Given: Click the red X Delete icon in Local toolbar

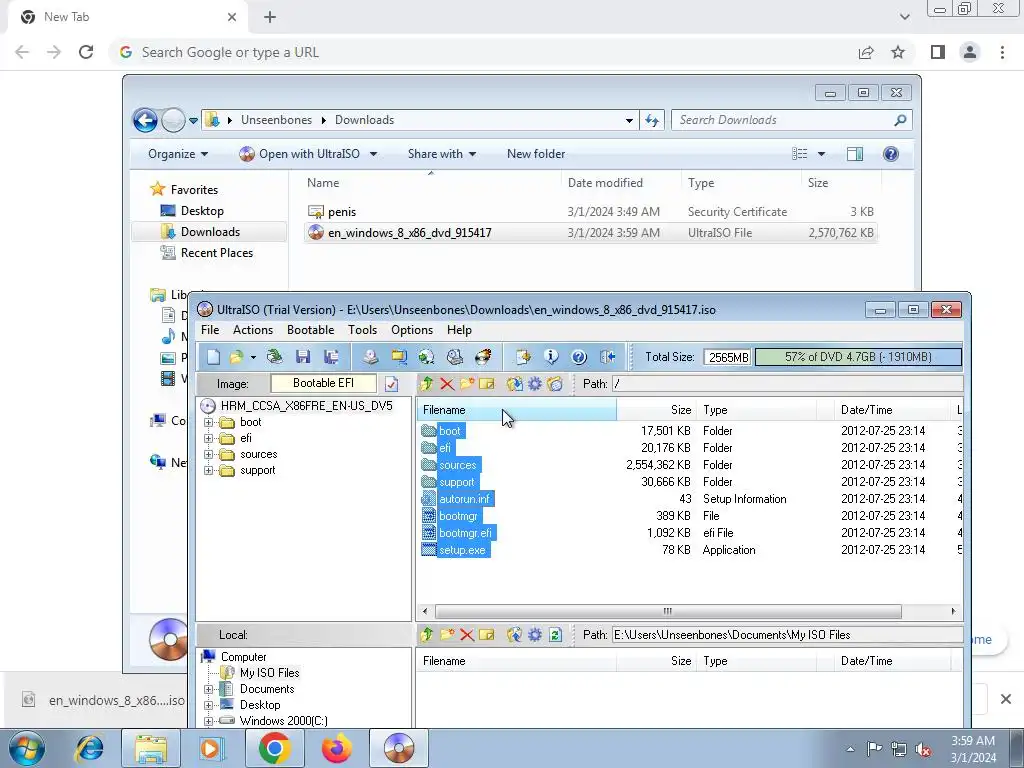Looking at the screenshot, I should pyautogui.click(x=466, y=635).
